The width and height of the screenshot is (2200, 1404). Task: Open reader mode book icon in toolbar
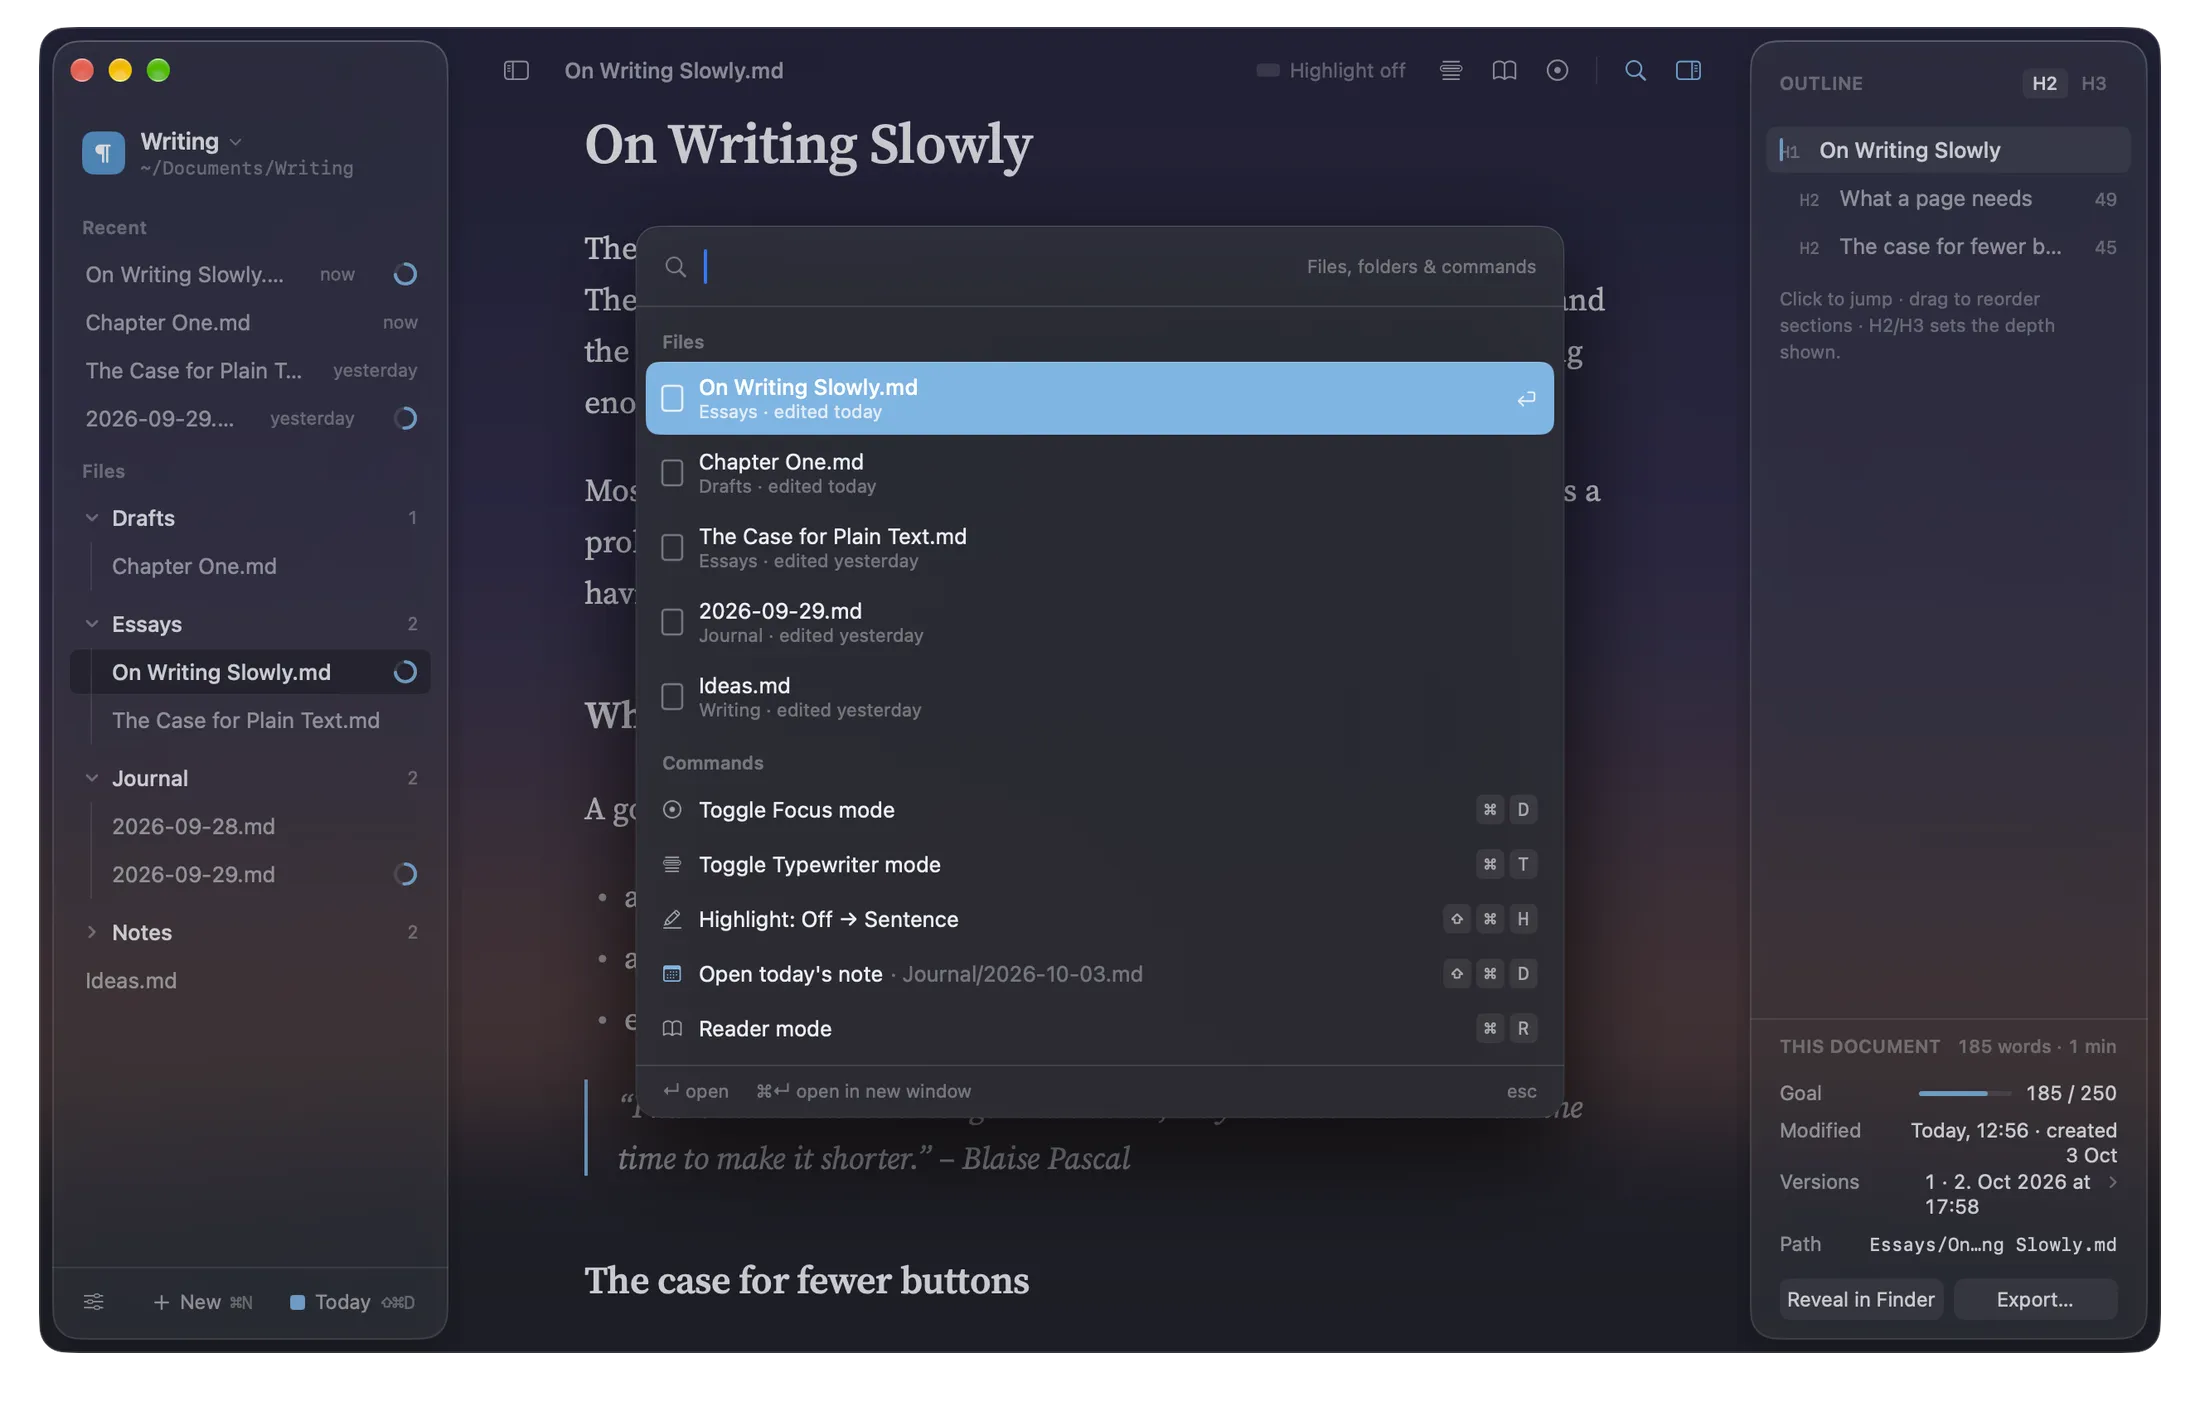point(1504,70)
